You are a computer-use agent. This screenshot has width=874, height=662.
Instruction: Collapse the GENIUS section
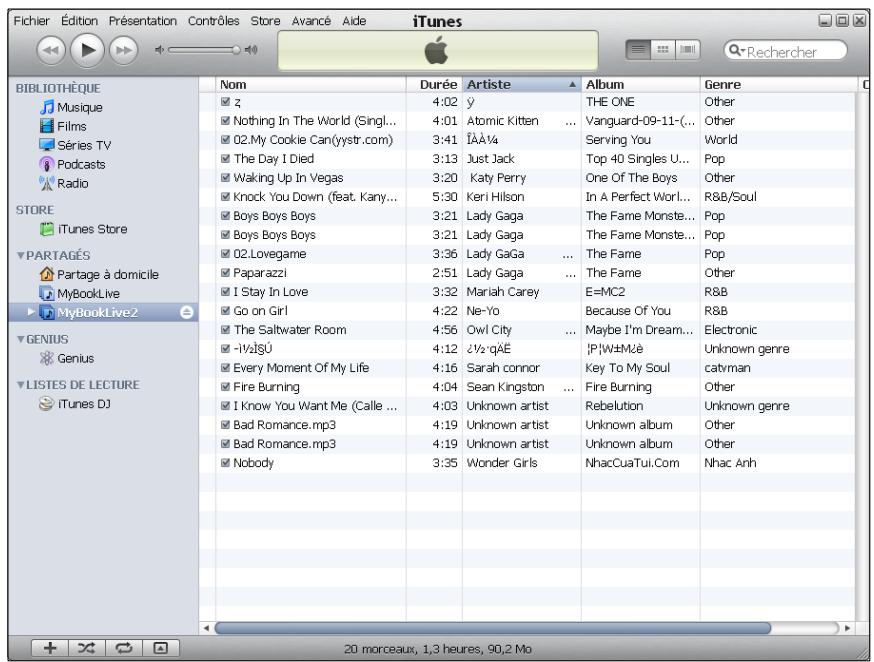tap(21, 339)
